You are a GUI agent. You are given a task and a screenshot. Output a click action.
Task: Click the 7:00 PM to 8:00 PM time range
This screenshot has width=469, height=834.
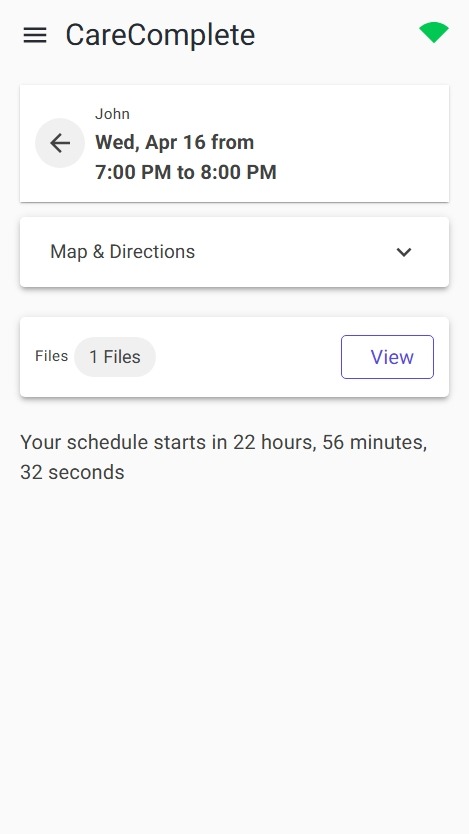[x=186, y=172]
